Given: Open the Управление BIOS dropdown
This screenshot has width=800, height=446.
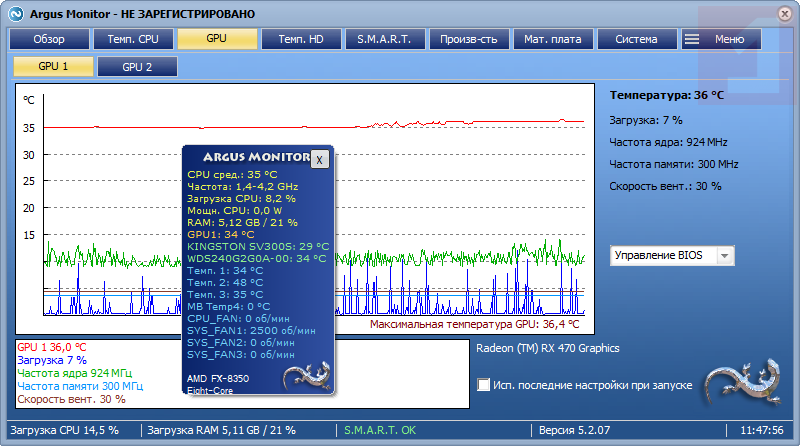Looking at the screenshot, I should (672, 255).
